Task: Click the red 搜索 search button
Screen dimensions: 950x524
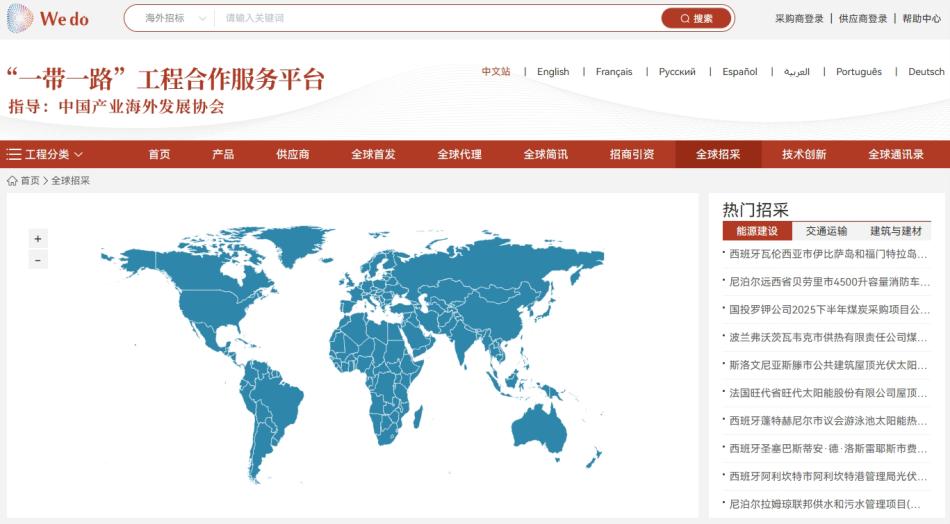Action: point(696,18)
